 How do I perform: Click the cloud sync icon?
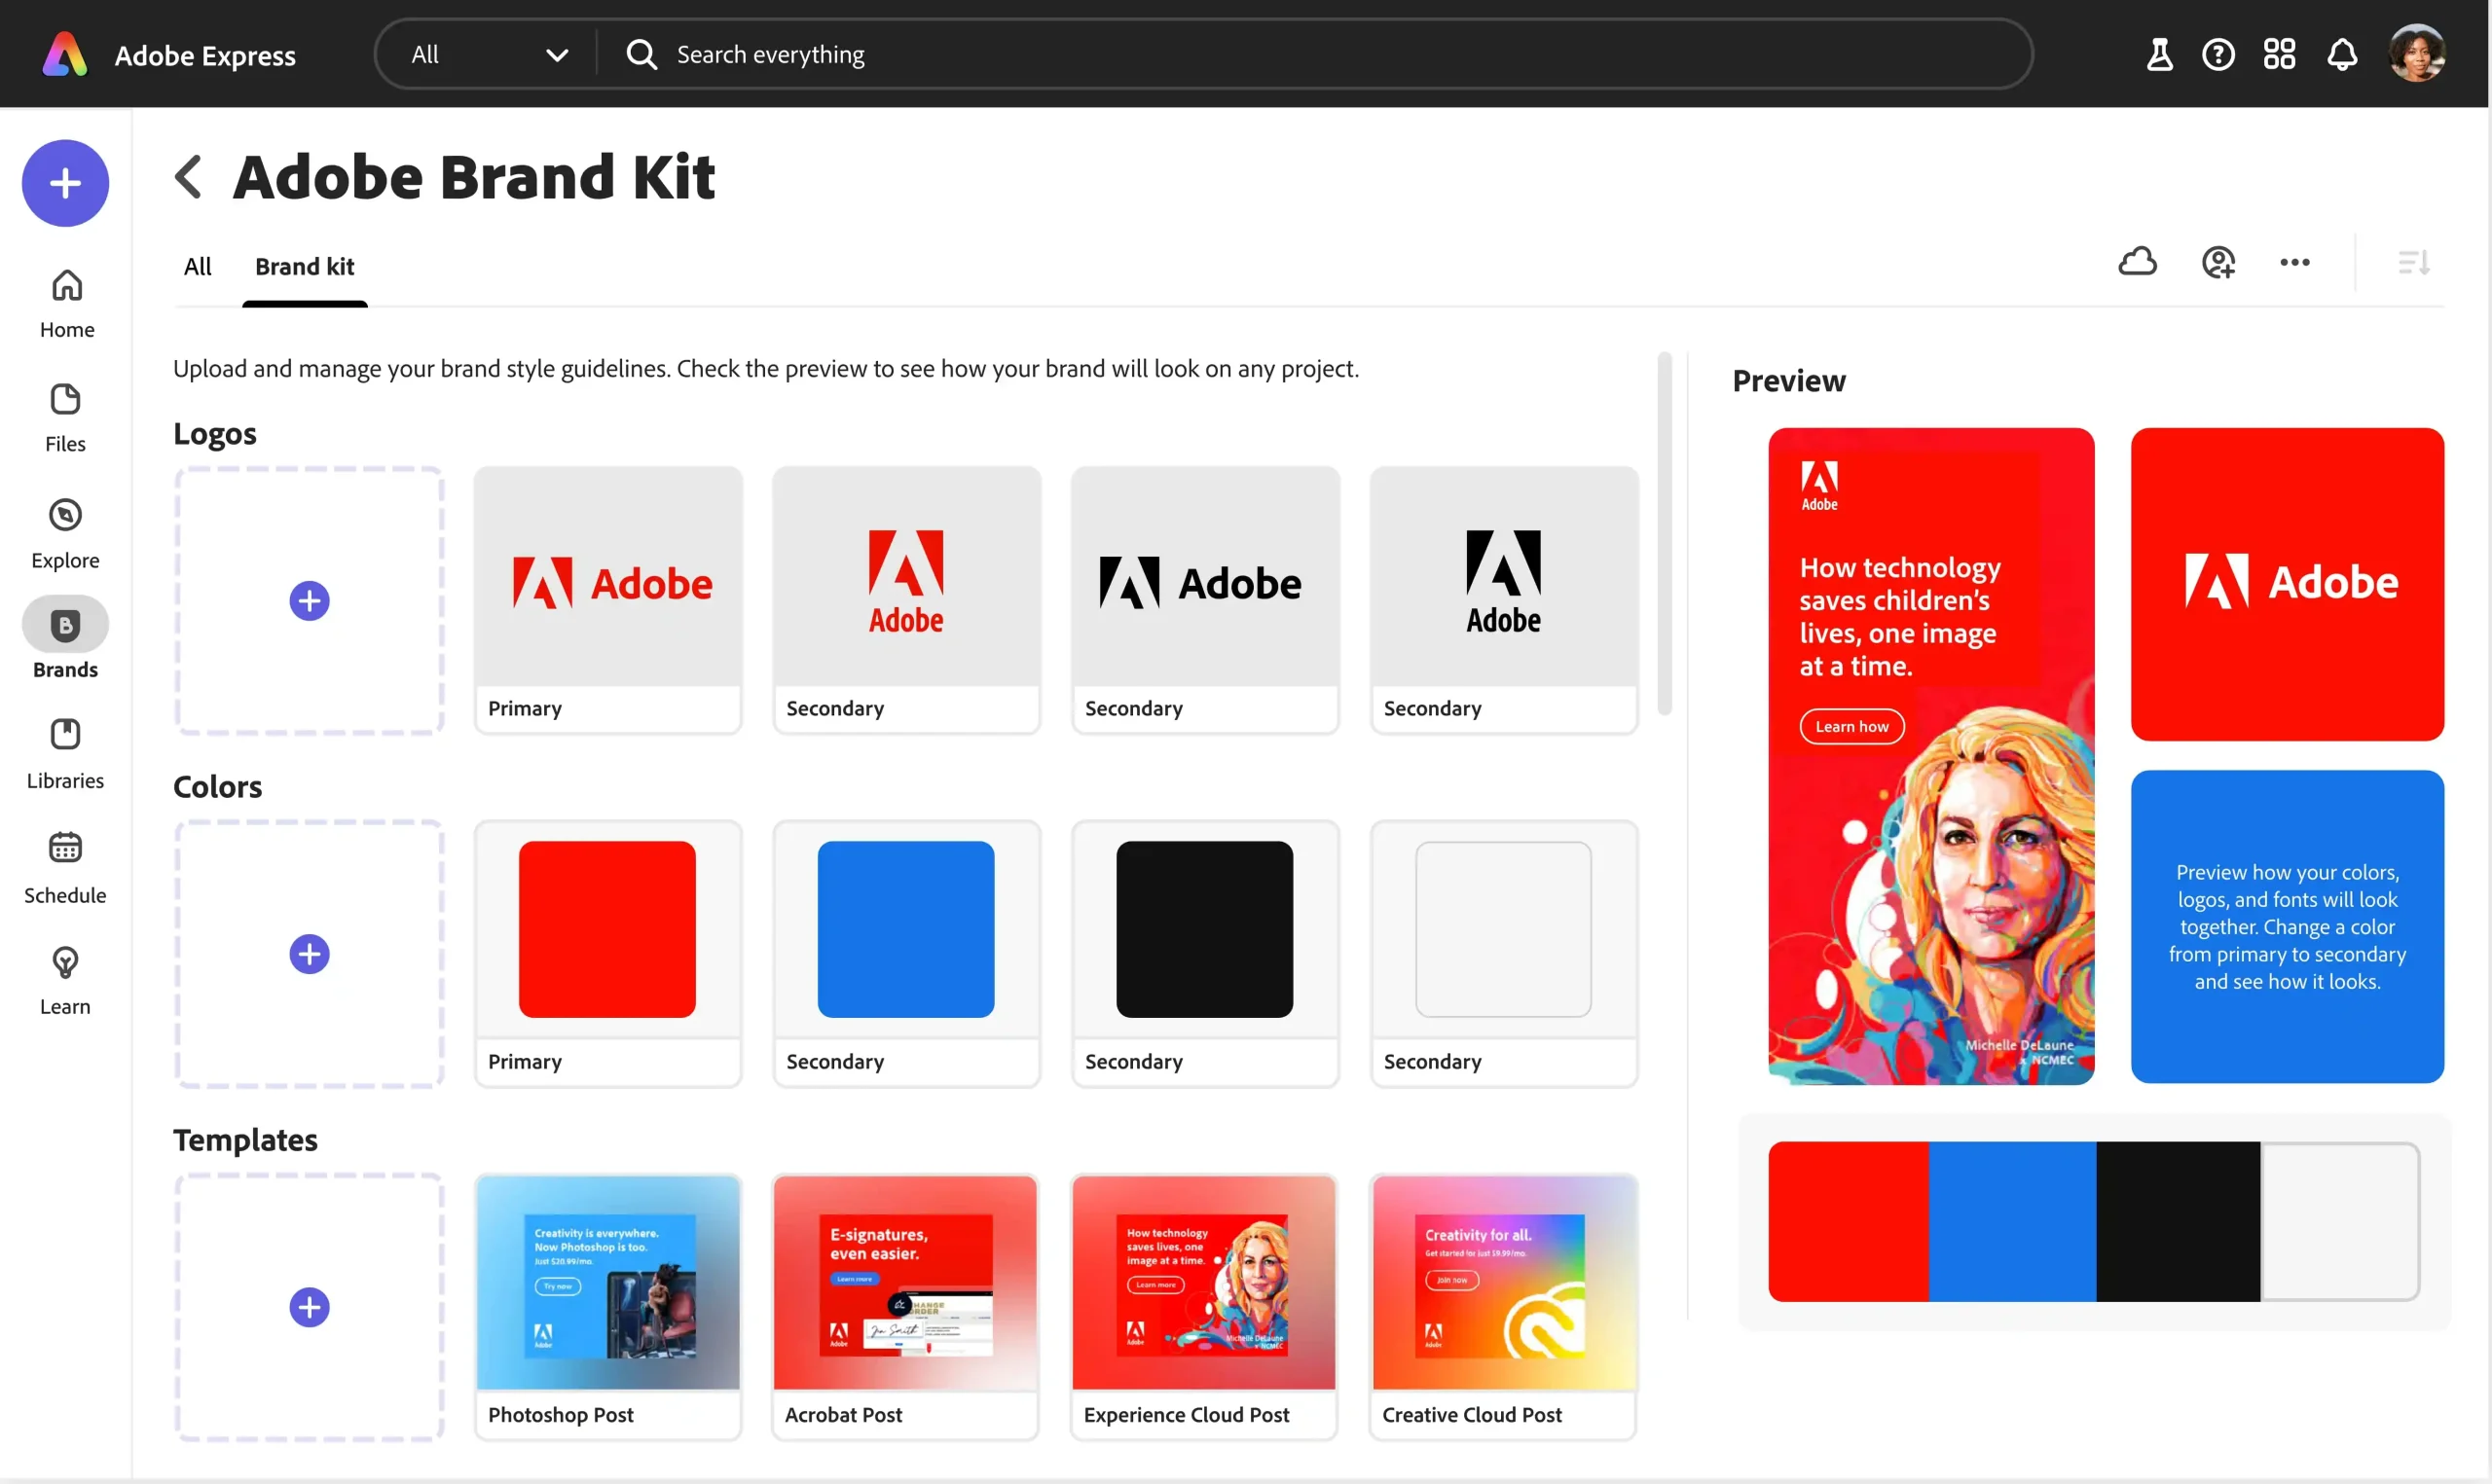pos(2136,262)
